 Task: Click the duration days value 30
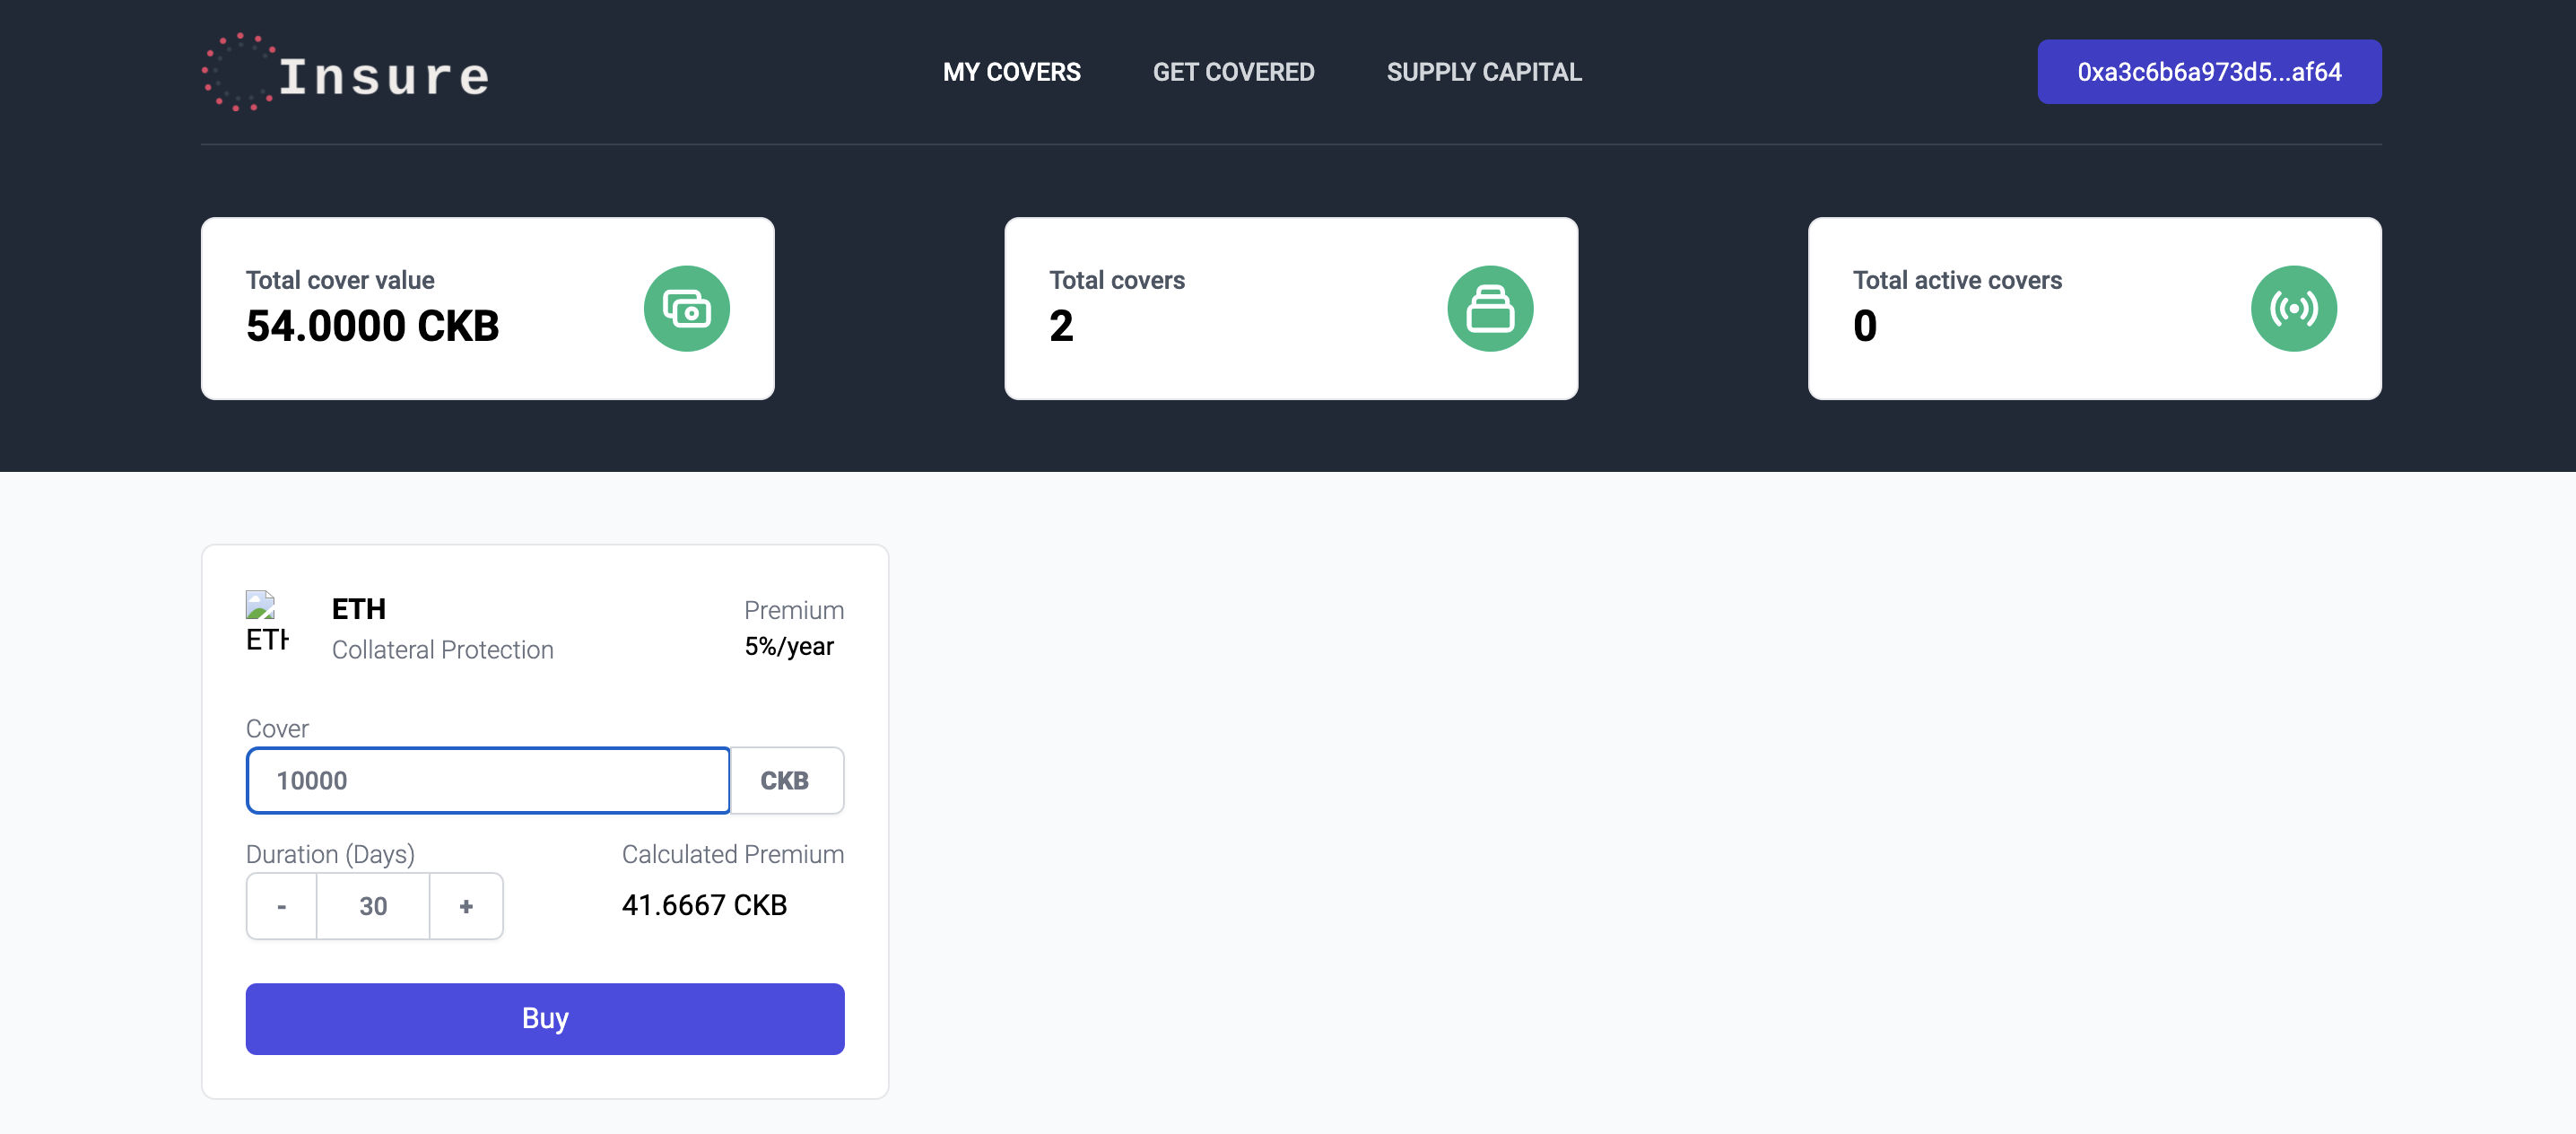[373, 906]
